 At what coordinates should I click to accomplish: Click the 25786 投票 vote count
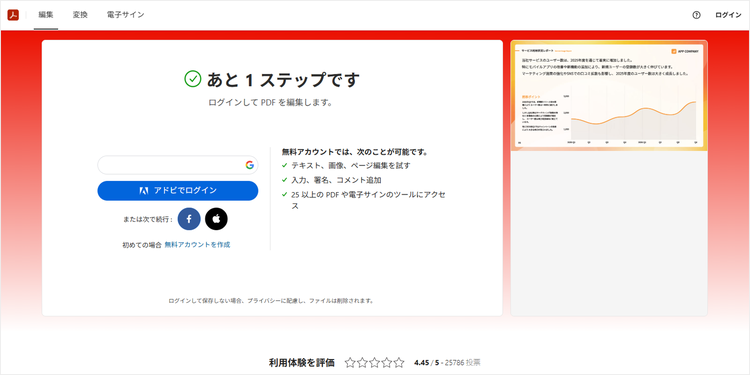(x=463, y=363)
